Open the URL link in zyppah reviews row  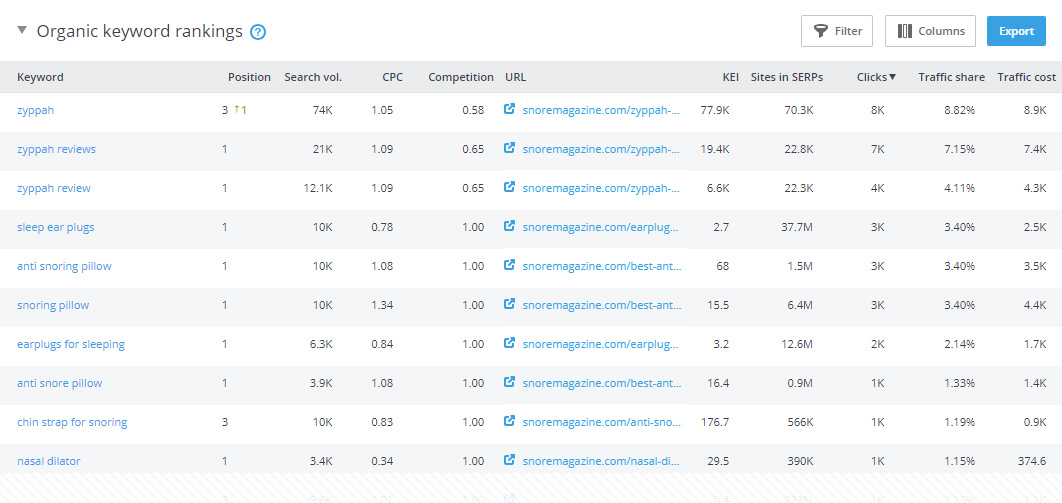601,150
